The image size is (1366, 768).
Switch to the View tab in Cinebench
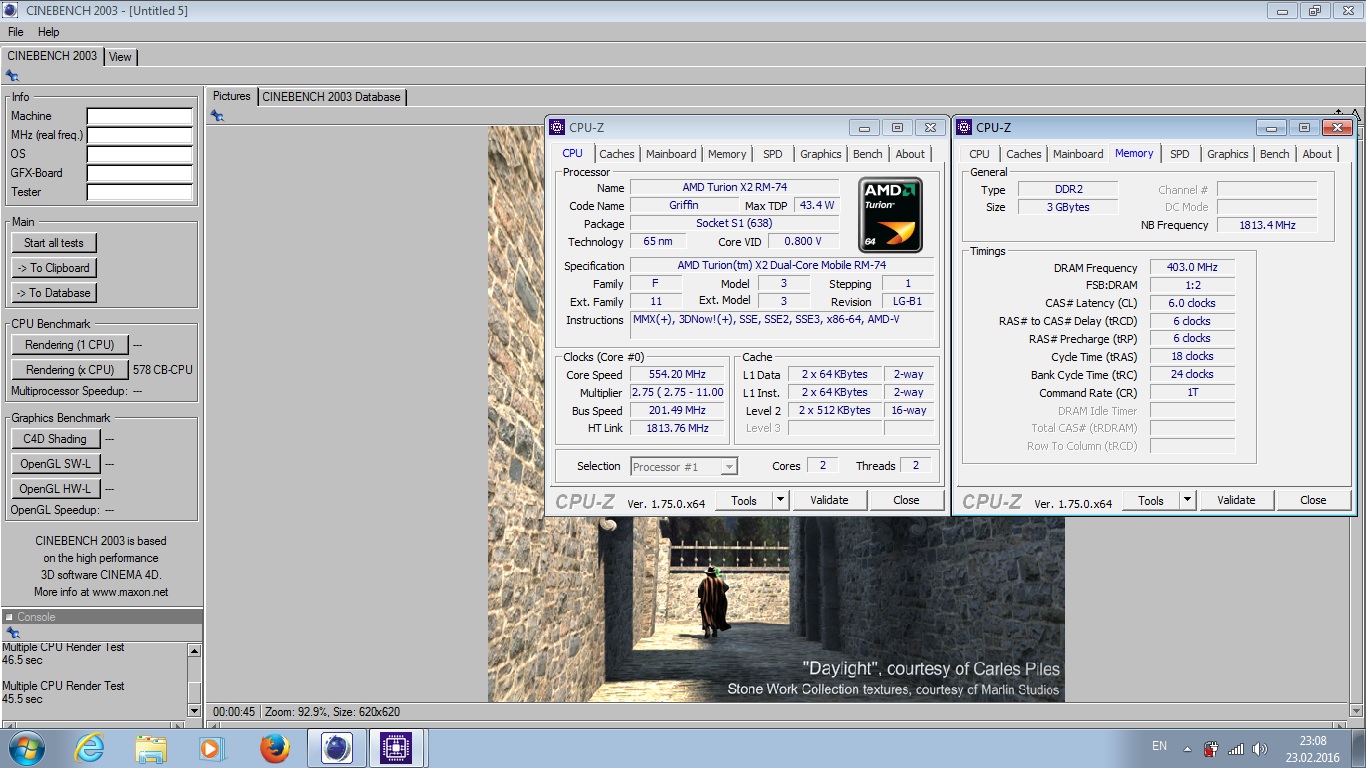[120, 57]
